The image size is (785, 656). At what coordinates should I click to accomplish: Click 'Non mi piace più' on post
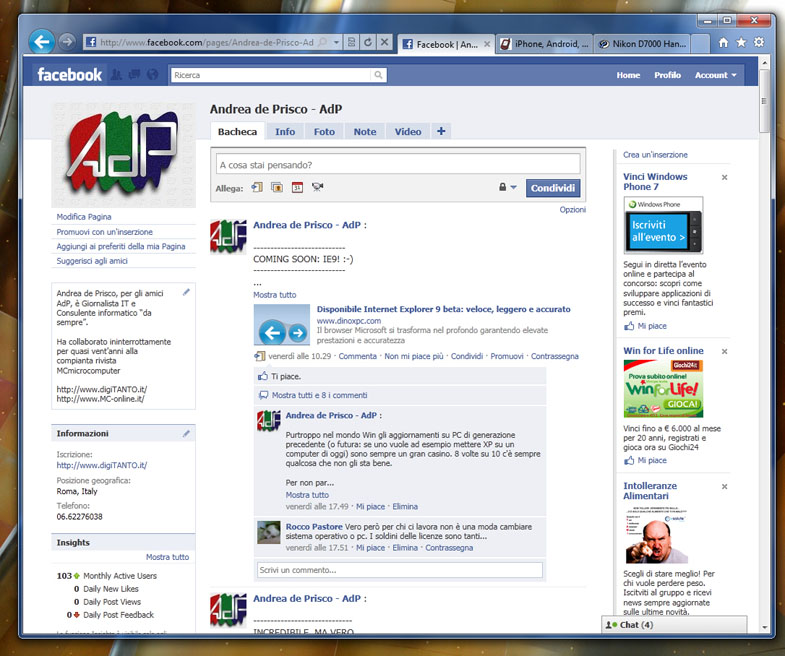click(414, 357)
